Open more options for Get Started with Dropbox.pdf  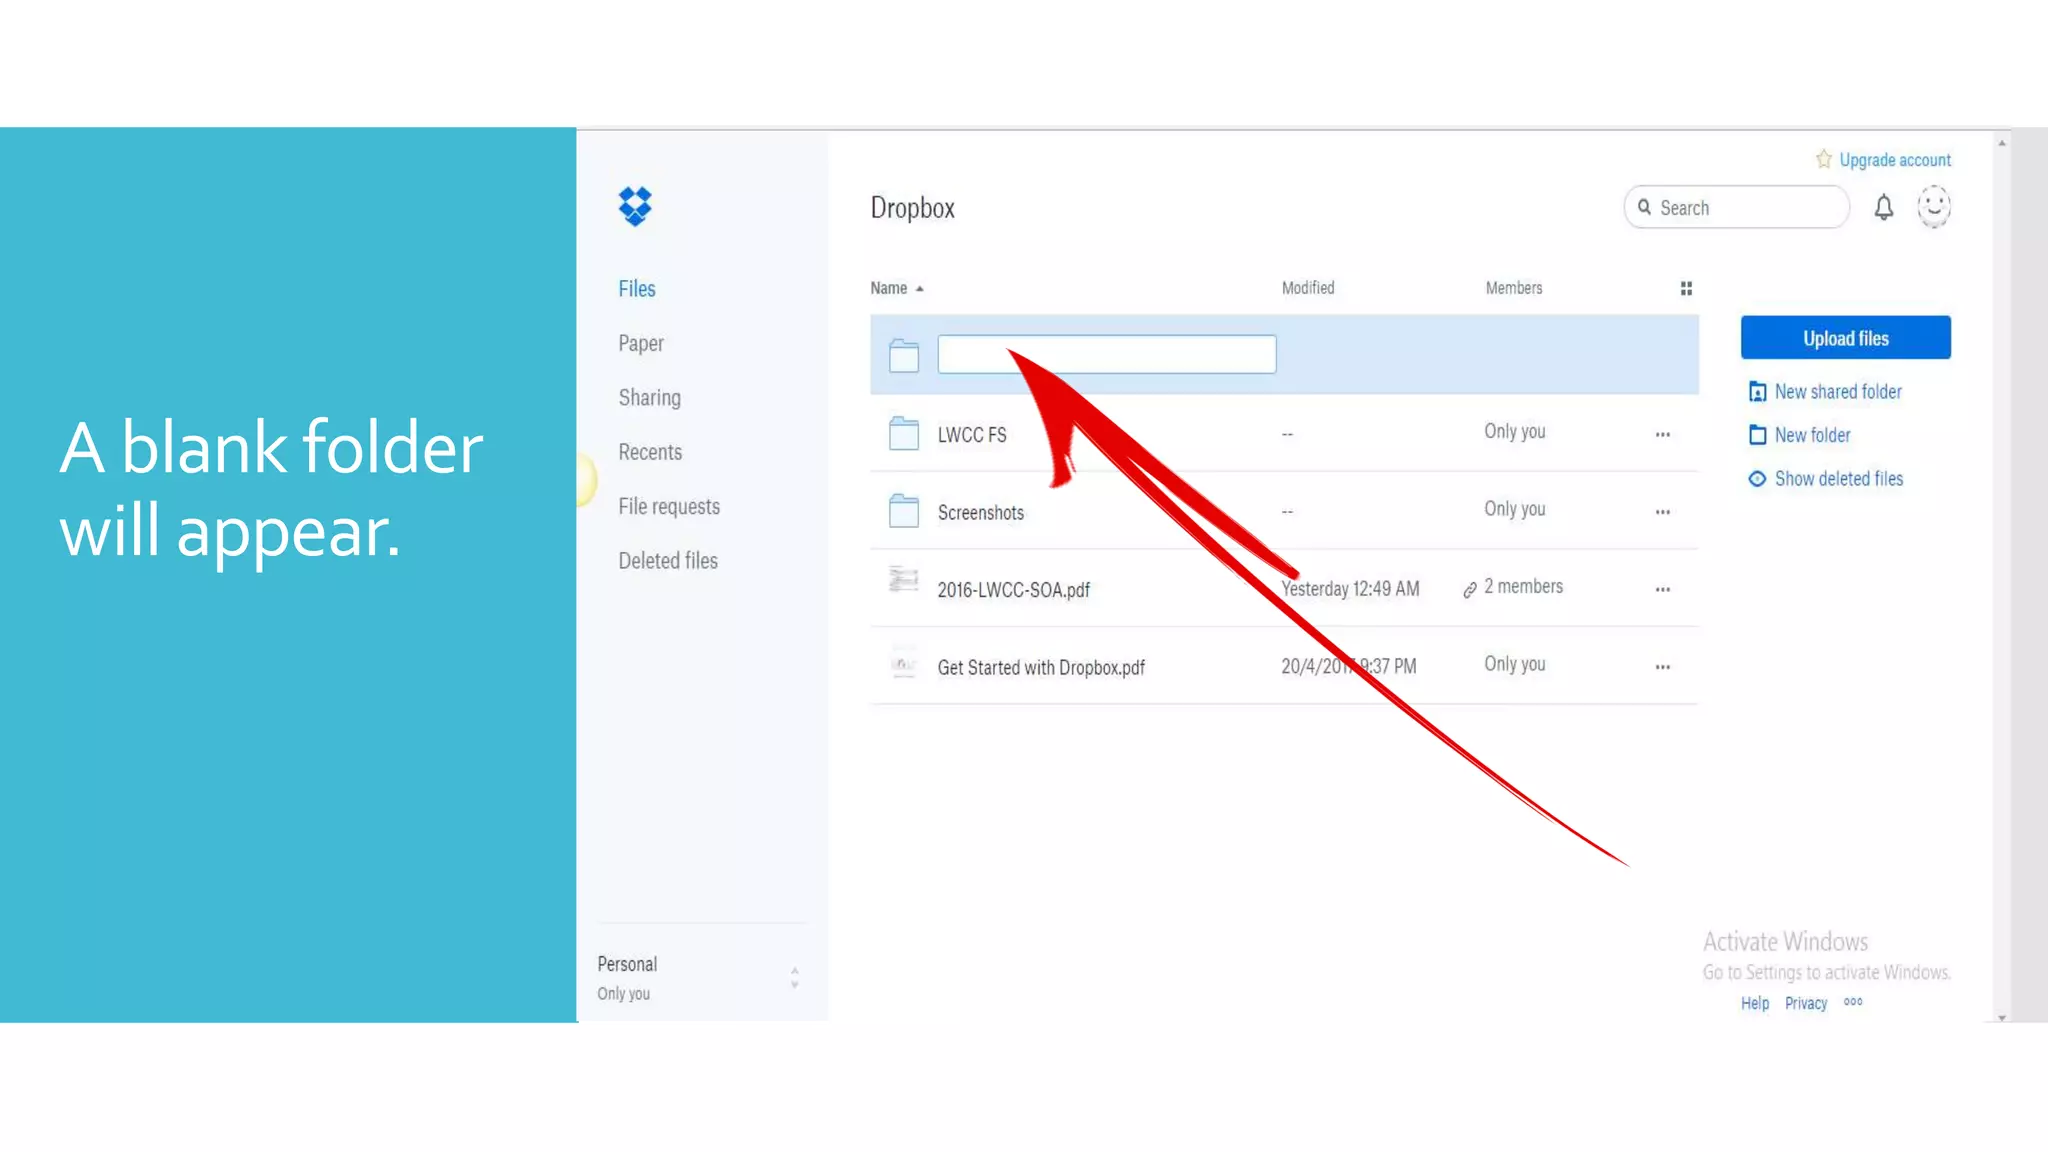[x=1662, y=667]
